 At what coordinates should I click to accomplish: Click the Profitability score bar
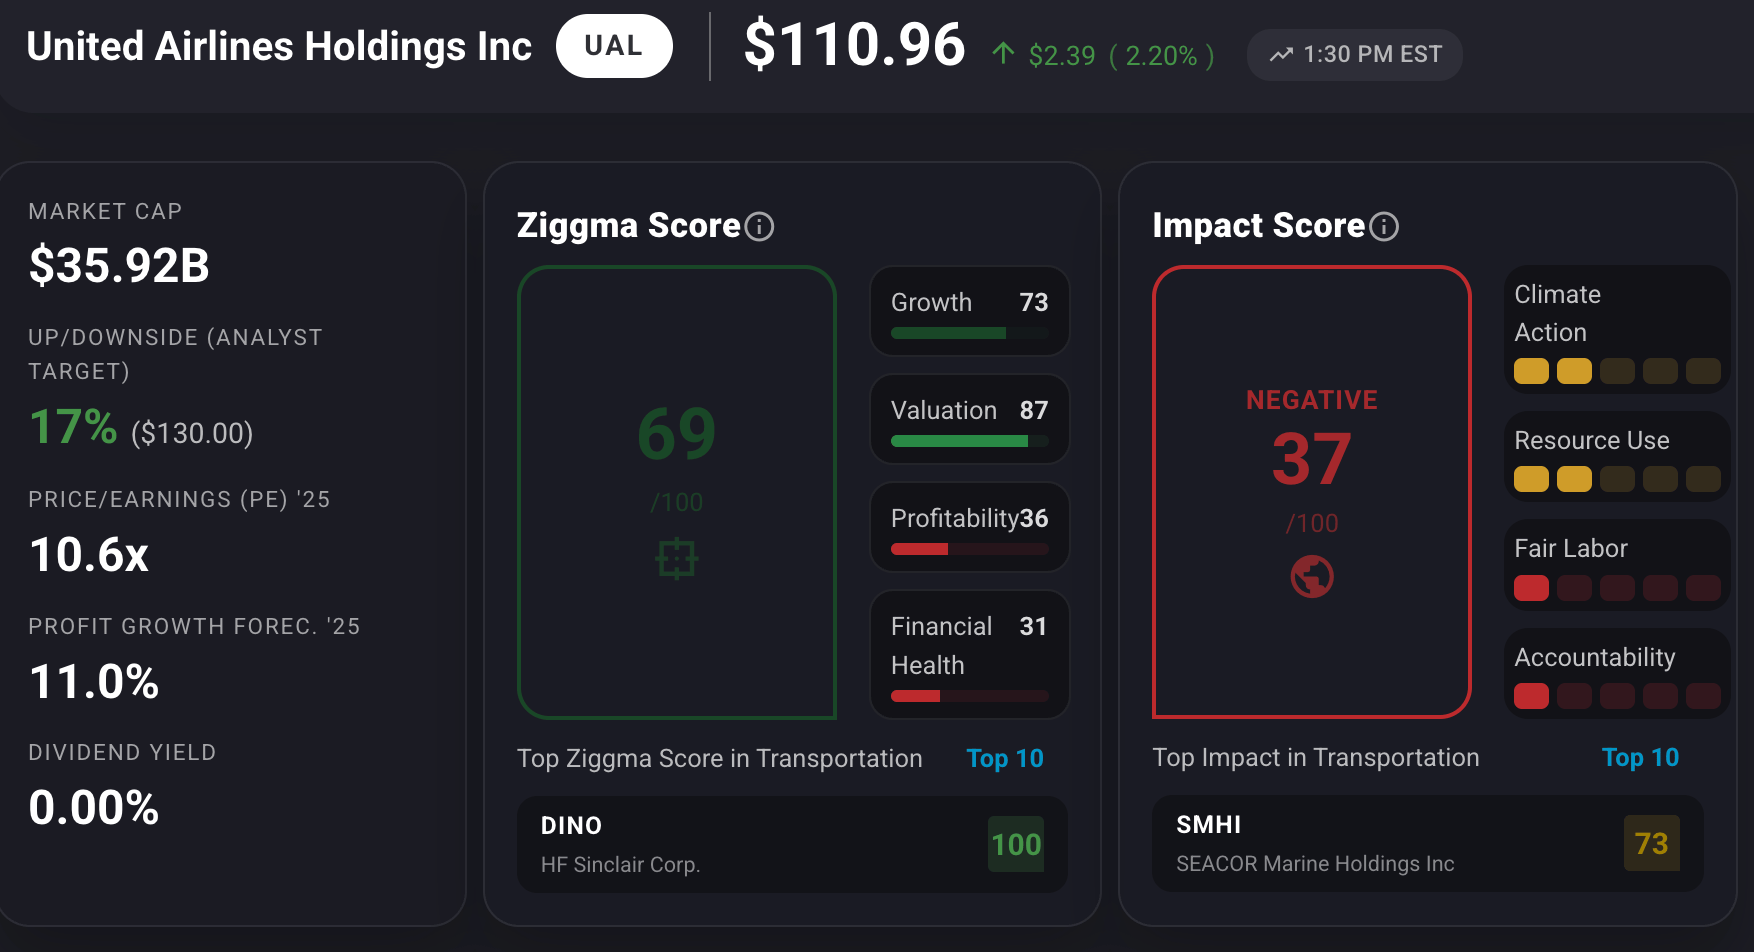click(x=970, y=549)
